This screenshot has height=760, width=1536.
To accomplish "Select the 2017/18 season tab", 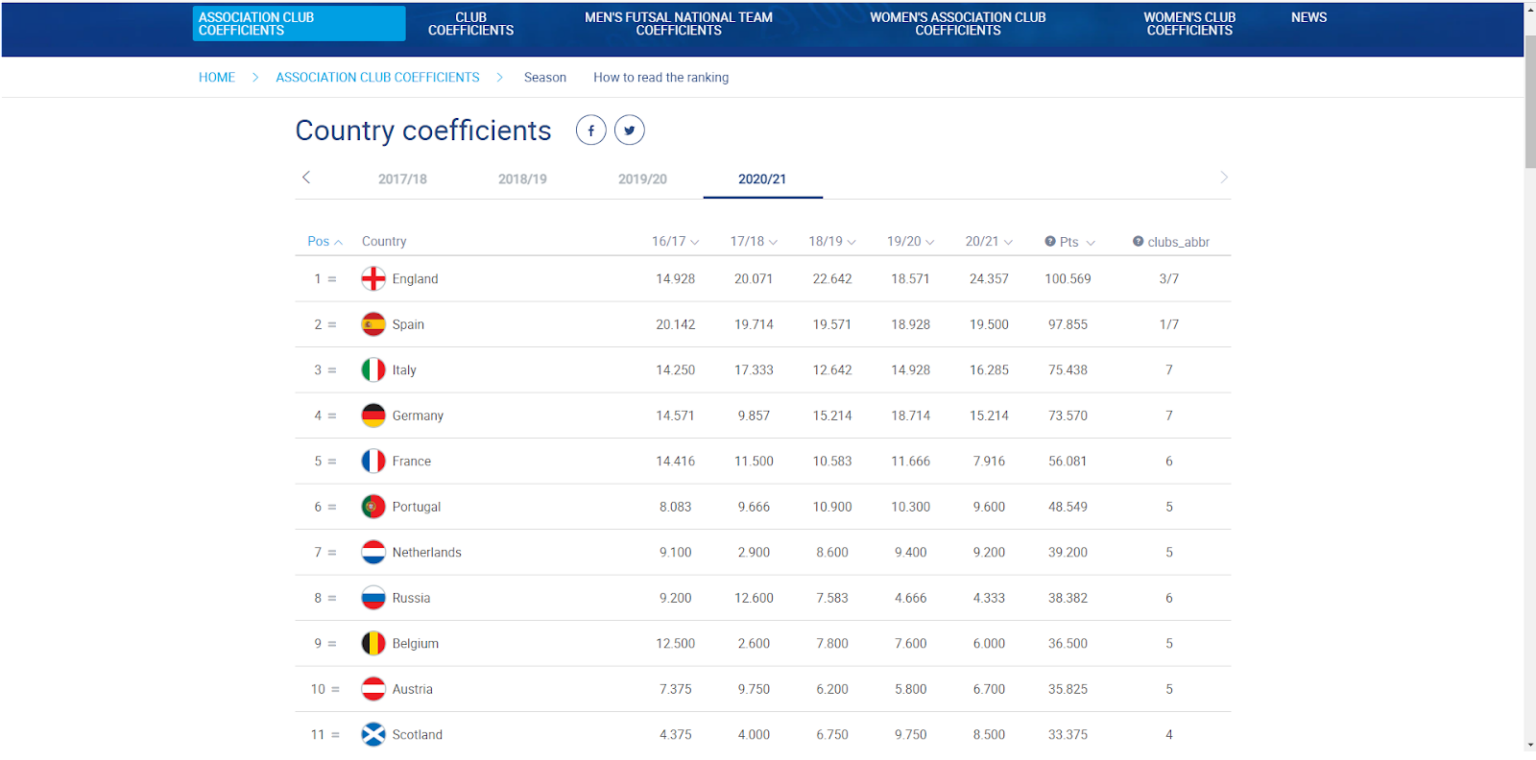I will click(403, 179).
